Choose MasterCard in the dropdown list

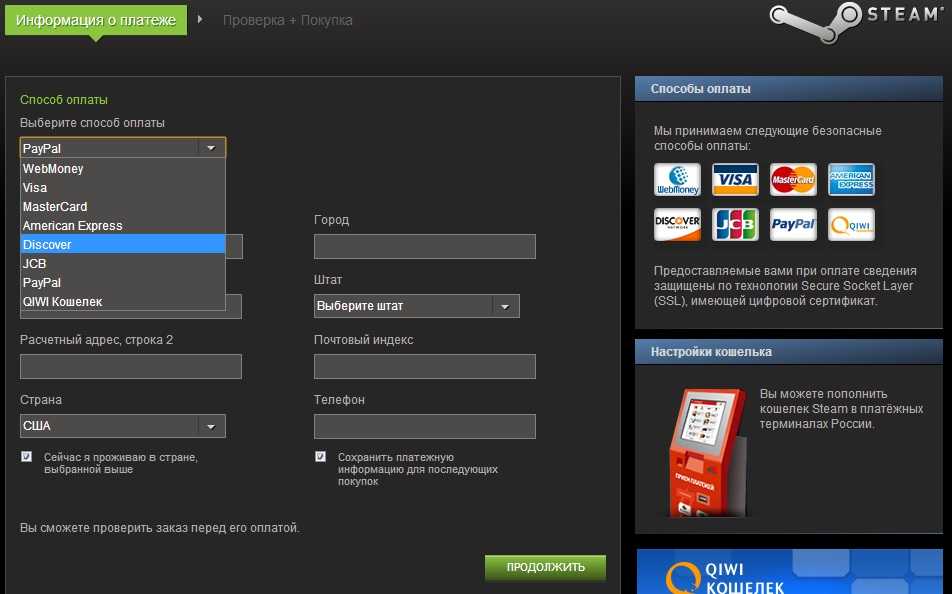(x=123, y=207)
